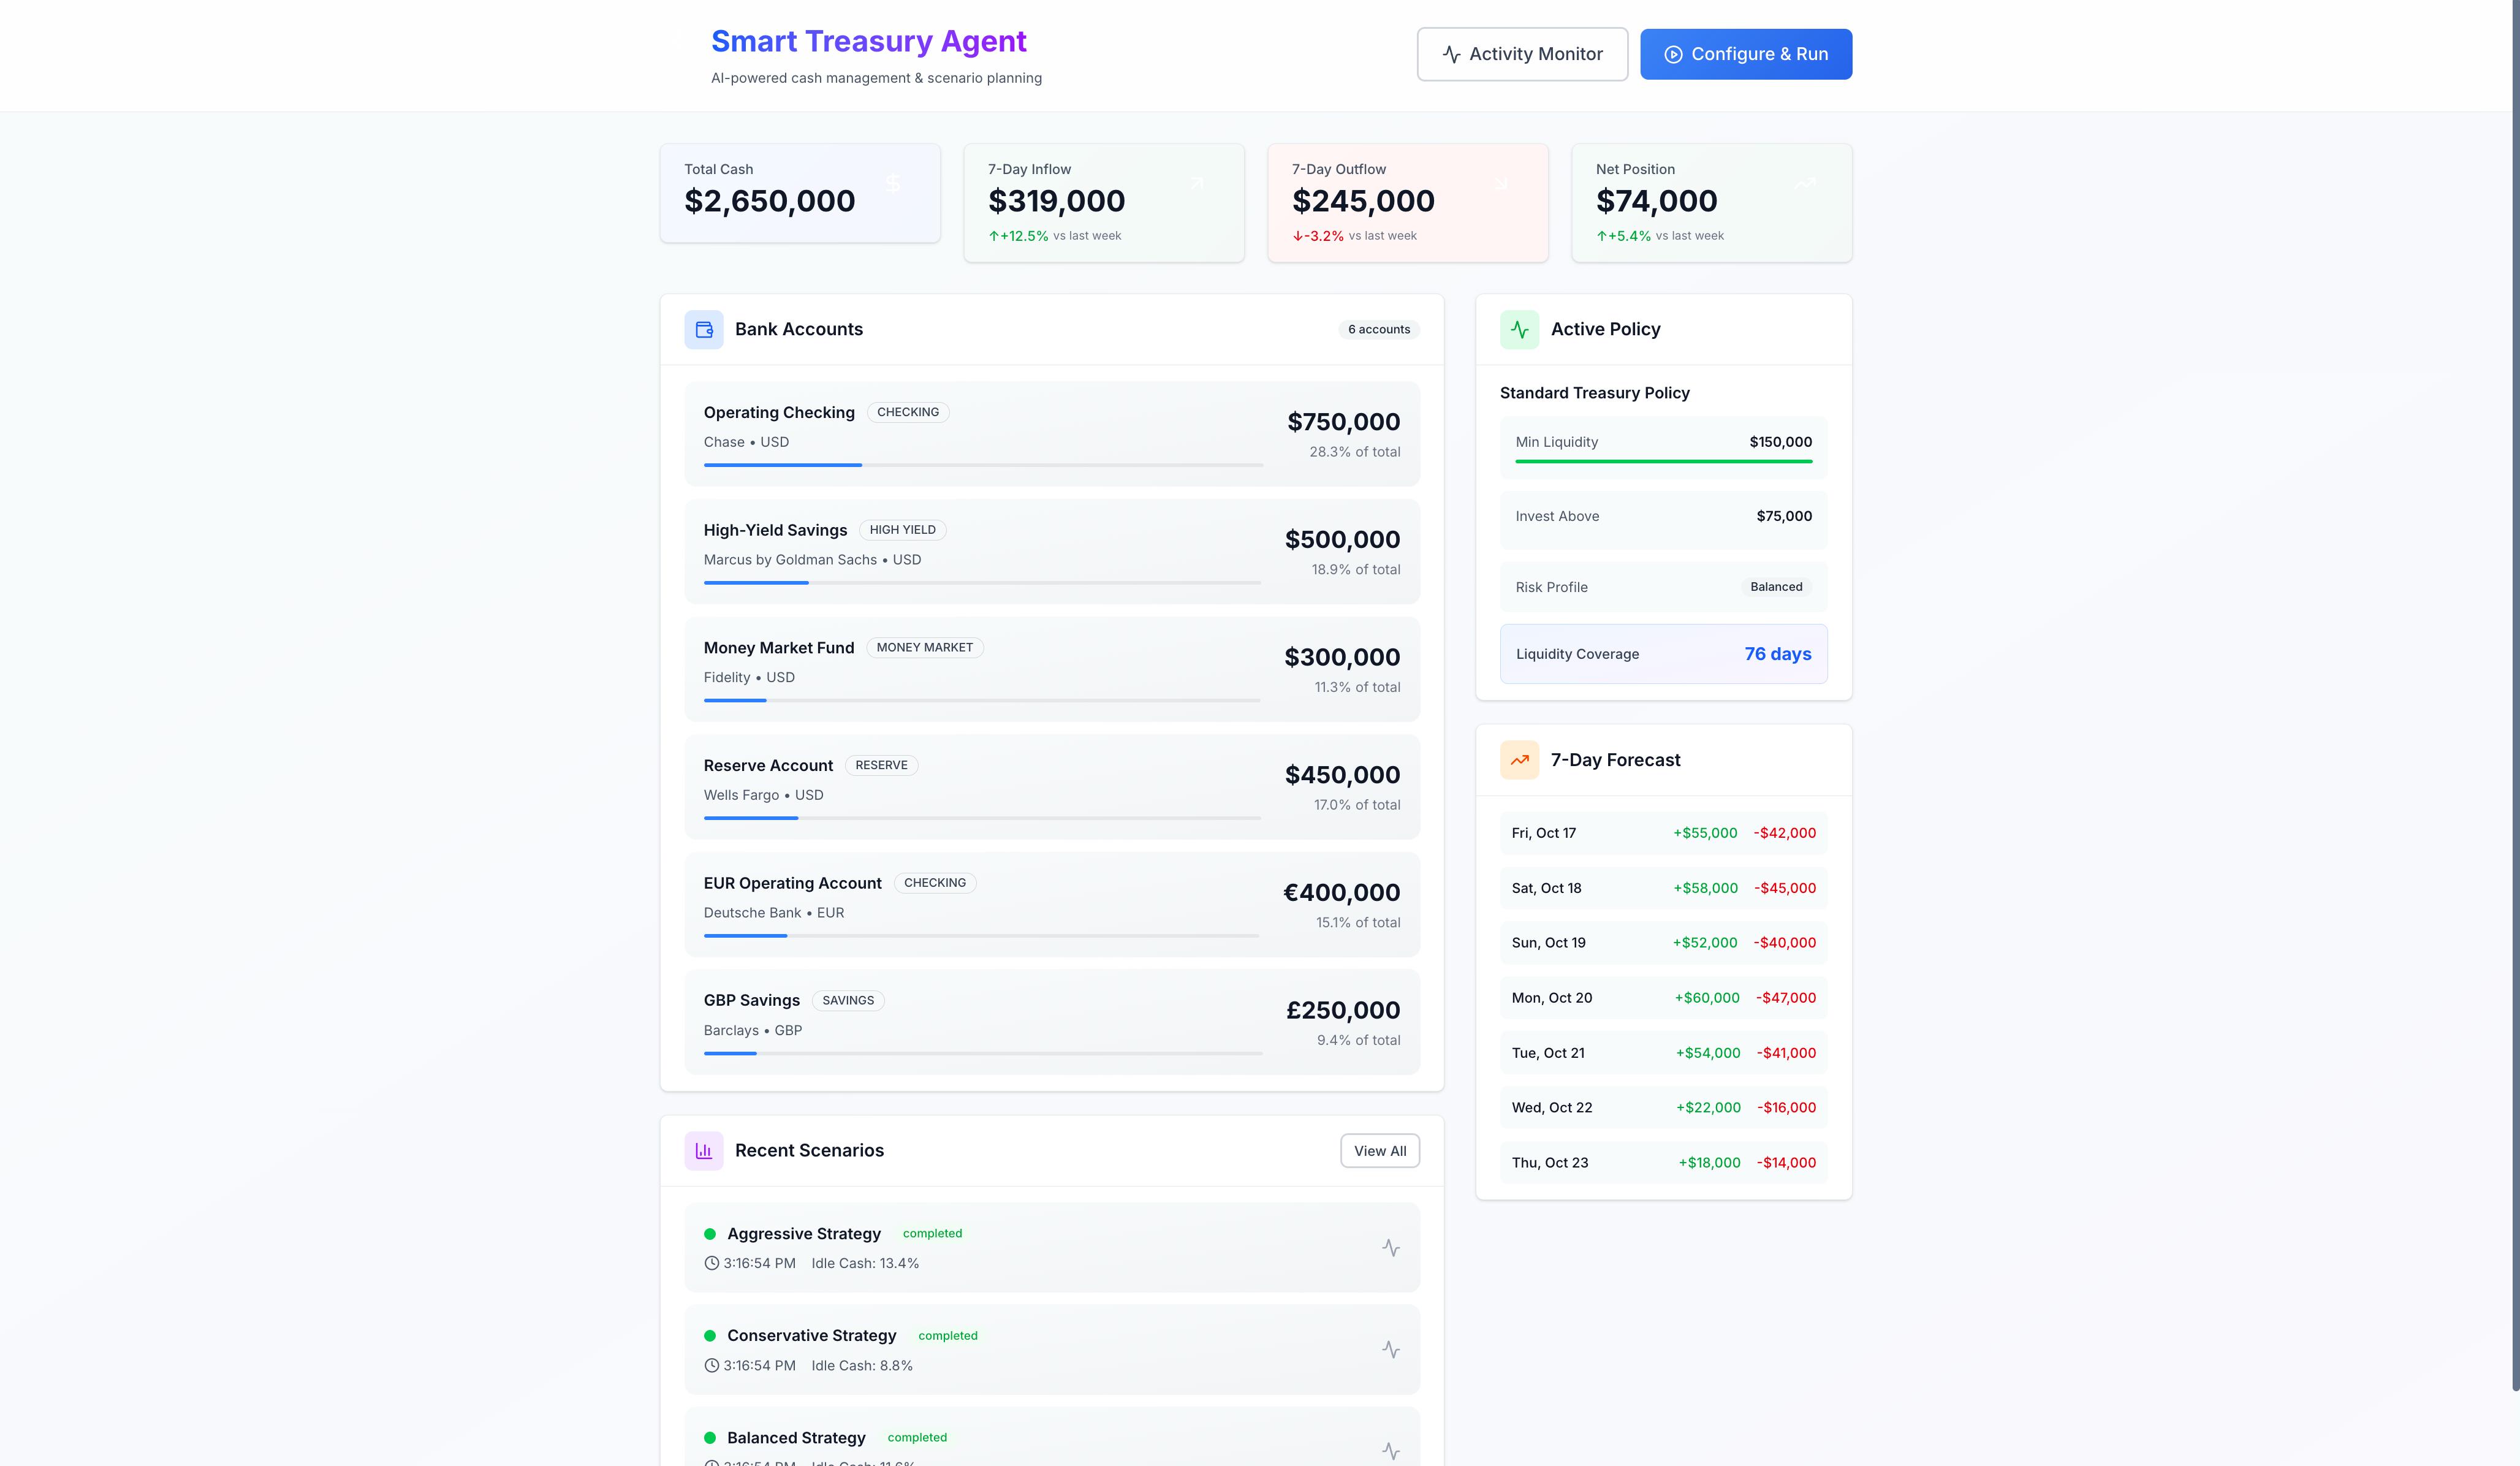Click the clock icon under Aggressive Strategy
2520x1466 pixels.
pyautogui.click(x=711, y=1263)
